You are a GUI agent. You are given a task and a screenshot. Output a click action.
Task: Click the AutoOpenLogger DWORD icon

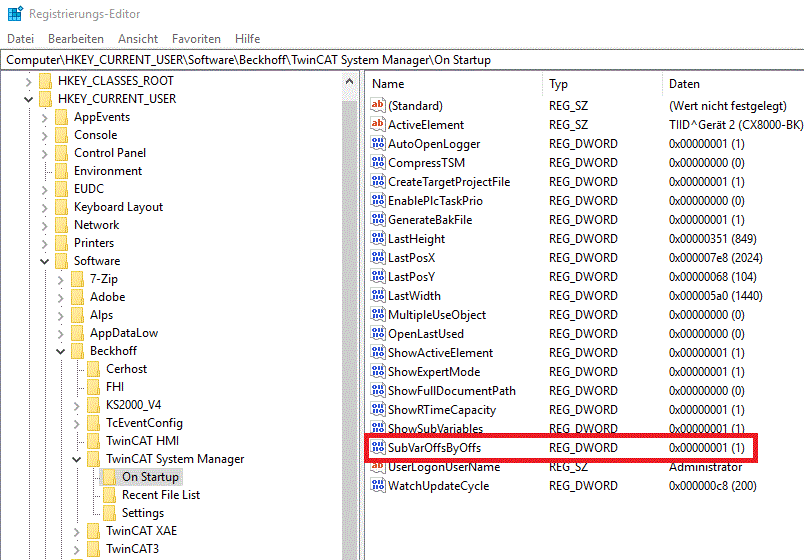pyautogui.click(x=378, y=143)
